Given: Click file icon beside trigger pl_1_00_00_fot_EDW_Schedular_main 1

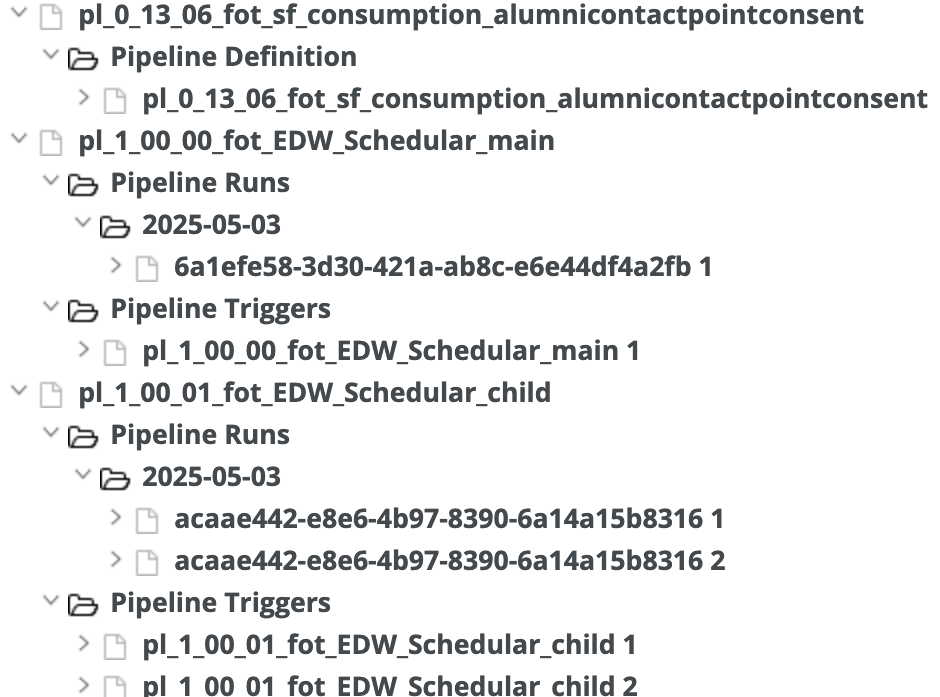Looking at the screenshot, I should [x=115, y=352].
